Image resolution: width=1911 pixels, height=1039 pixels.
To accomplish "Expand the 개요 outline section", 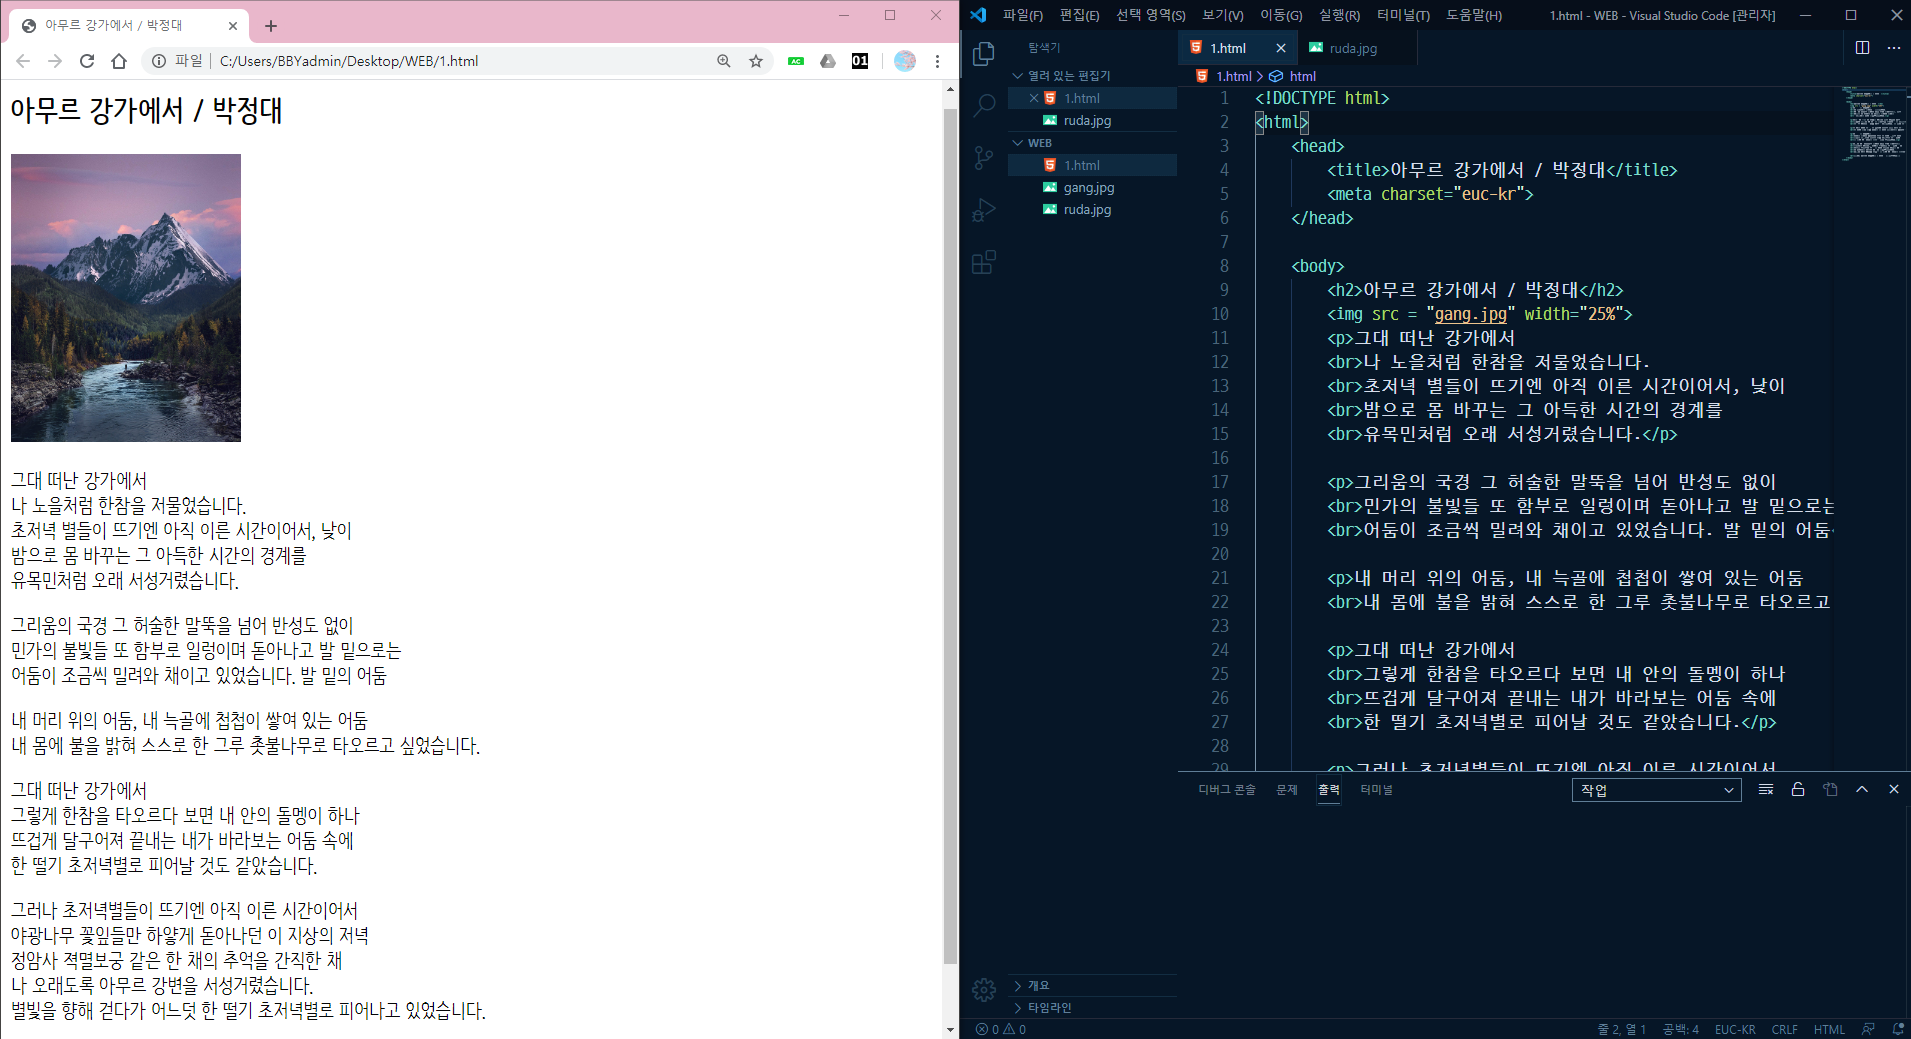I will tap(1093, 986).
